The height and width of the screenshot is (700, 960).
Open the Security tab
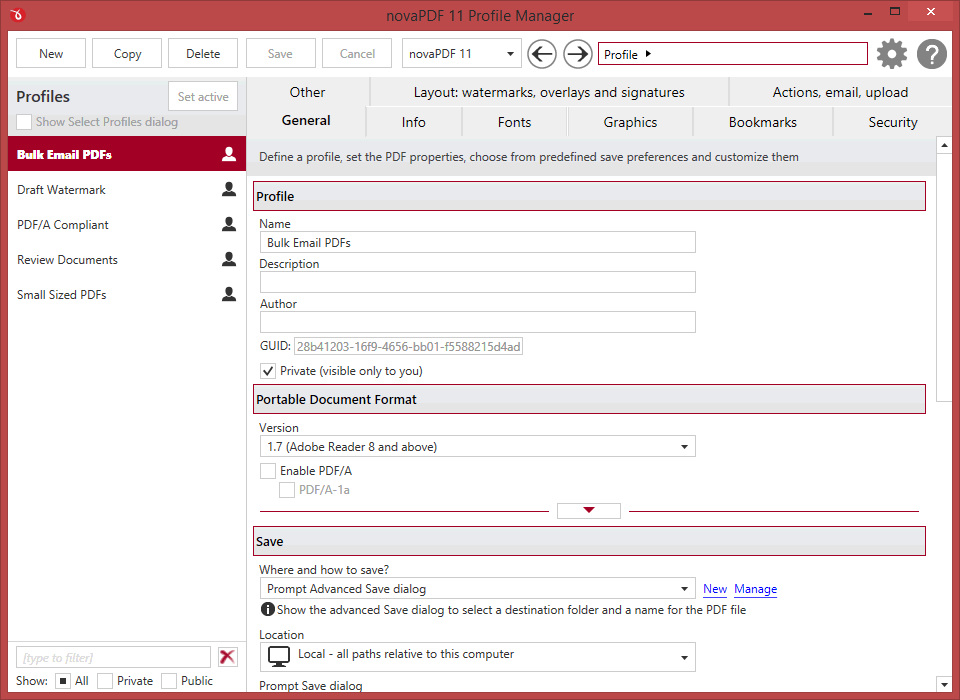pyautogui.click(x=893, y=122)
